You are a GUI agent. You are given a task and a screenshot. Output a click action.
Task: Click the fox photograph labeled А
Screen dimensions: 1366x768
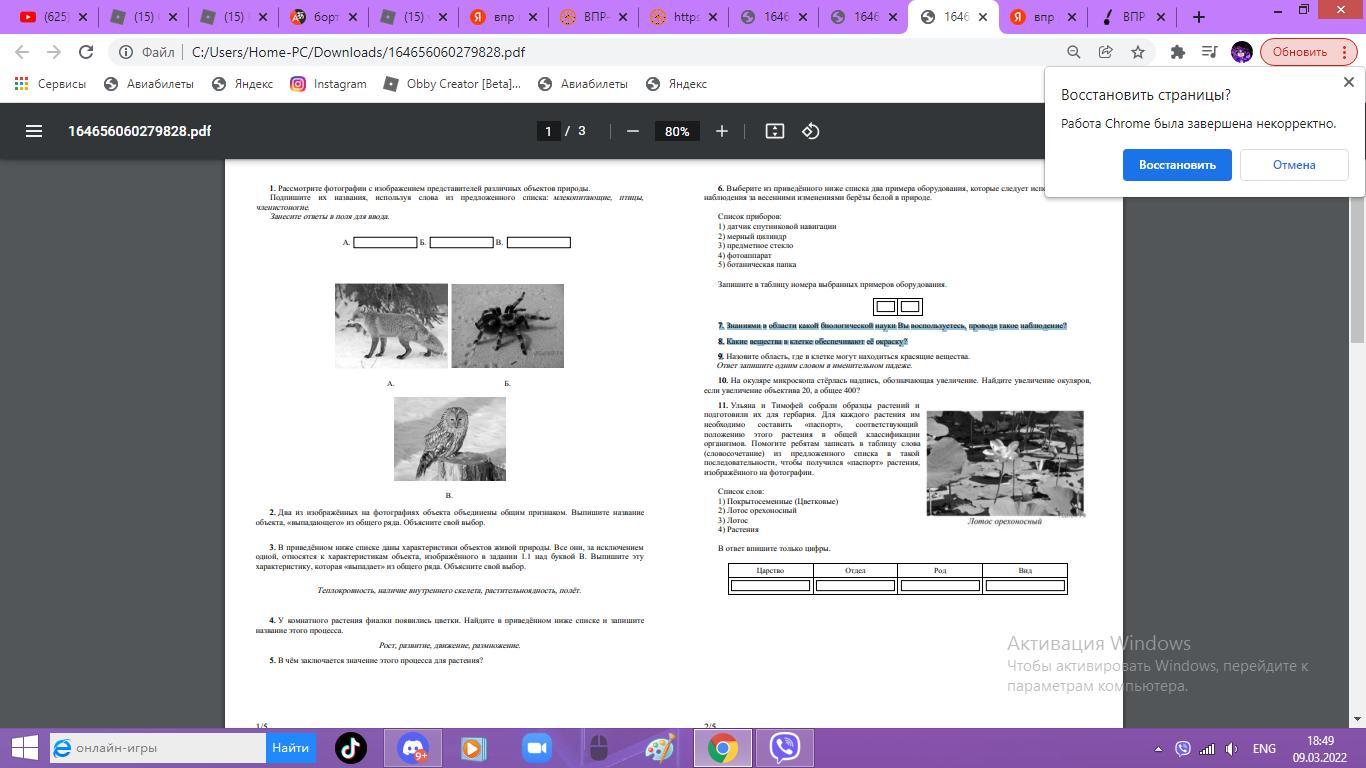[391, 326]
